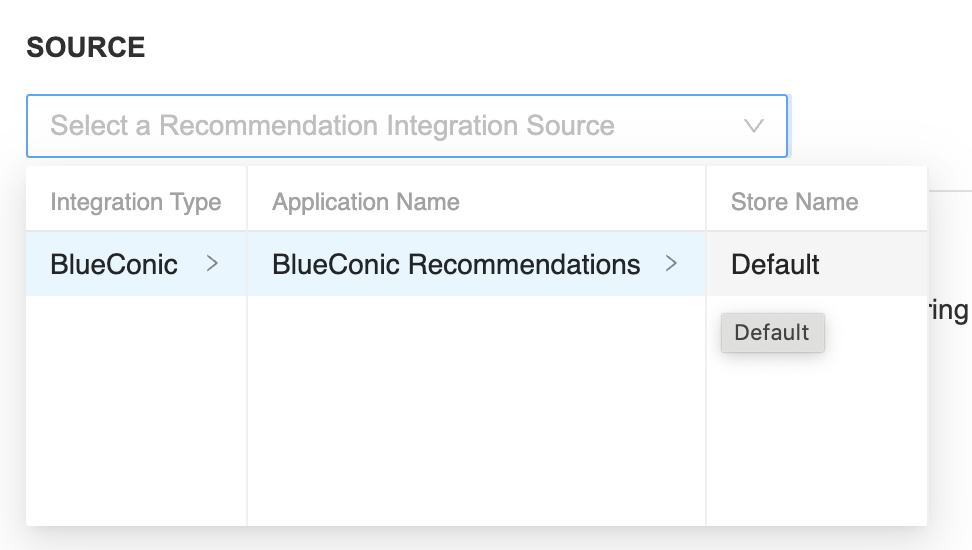This screenshot has width=972, height=550.
Task: Click the Store Name column header
Action: click(x=794, y=202)
